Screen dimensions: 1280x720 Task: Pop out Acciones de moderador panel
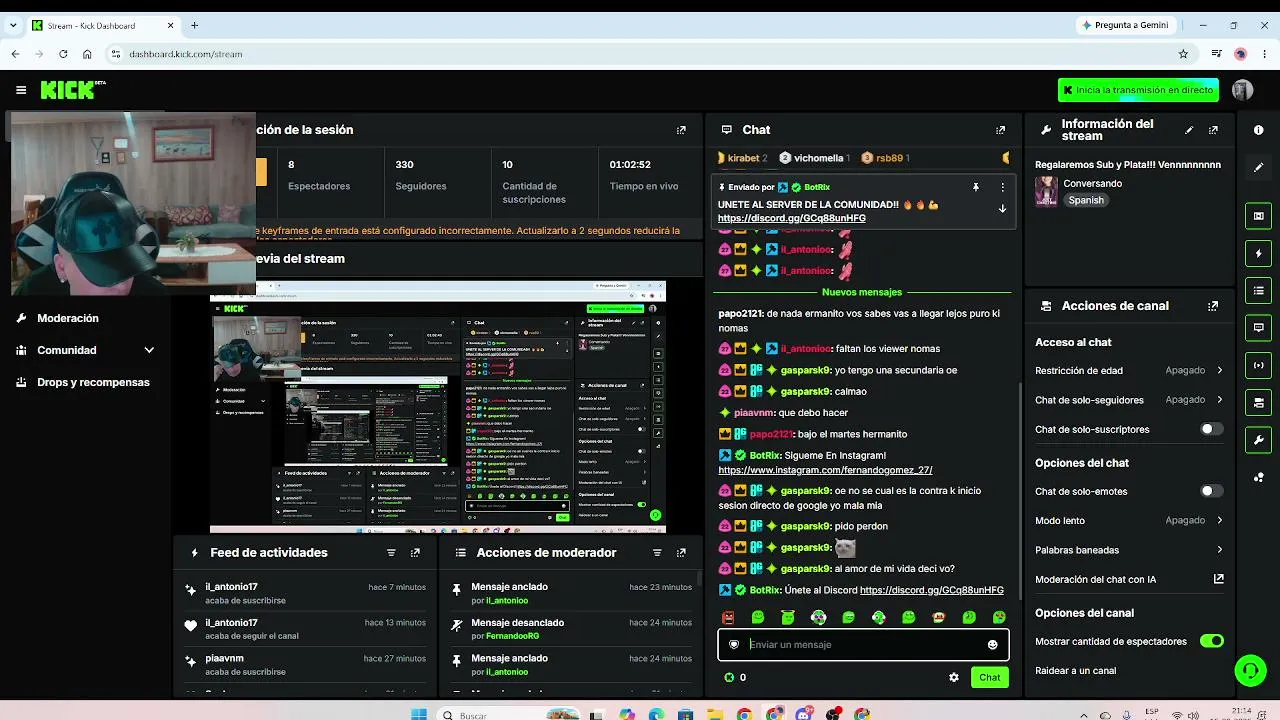click(x=681, y=552)
